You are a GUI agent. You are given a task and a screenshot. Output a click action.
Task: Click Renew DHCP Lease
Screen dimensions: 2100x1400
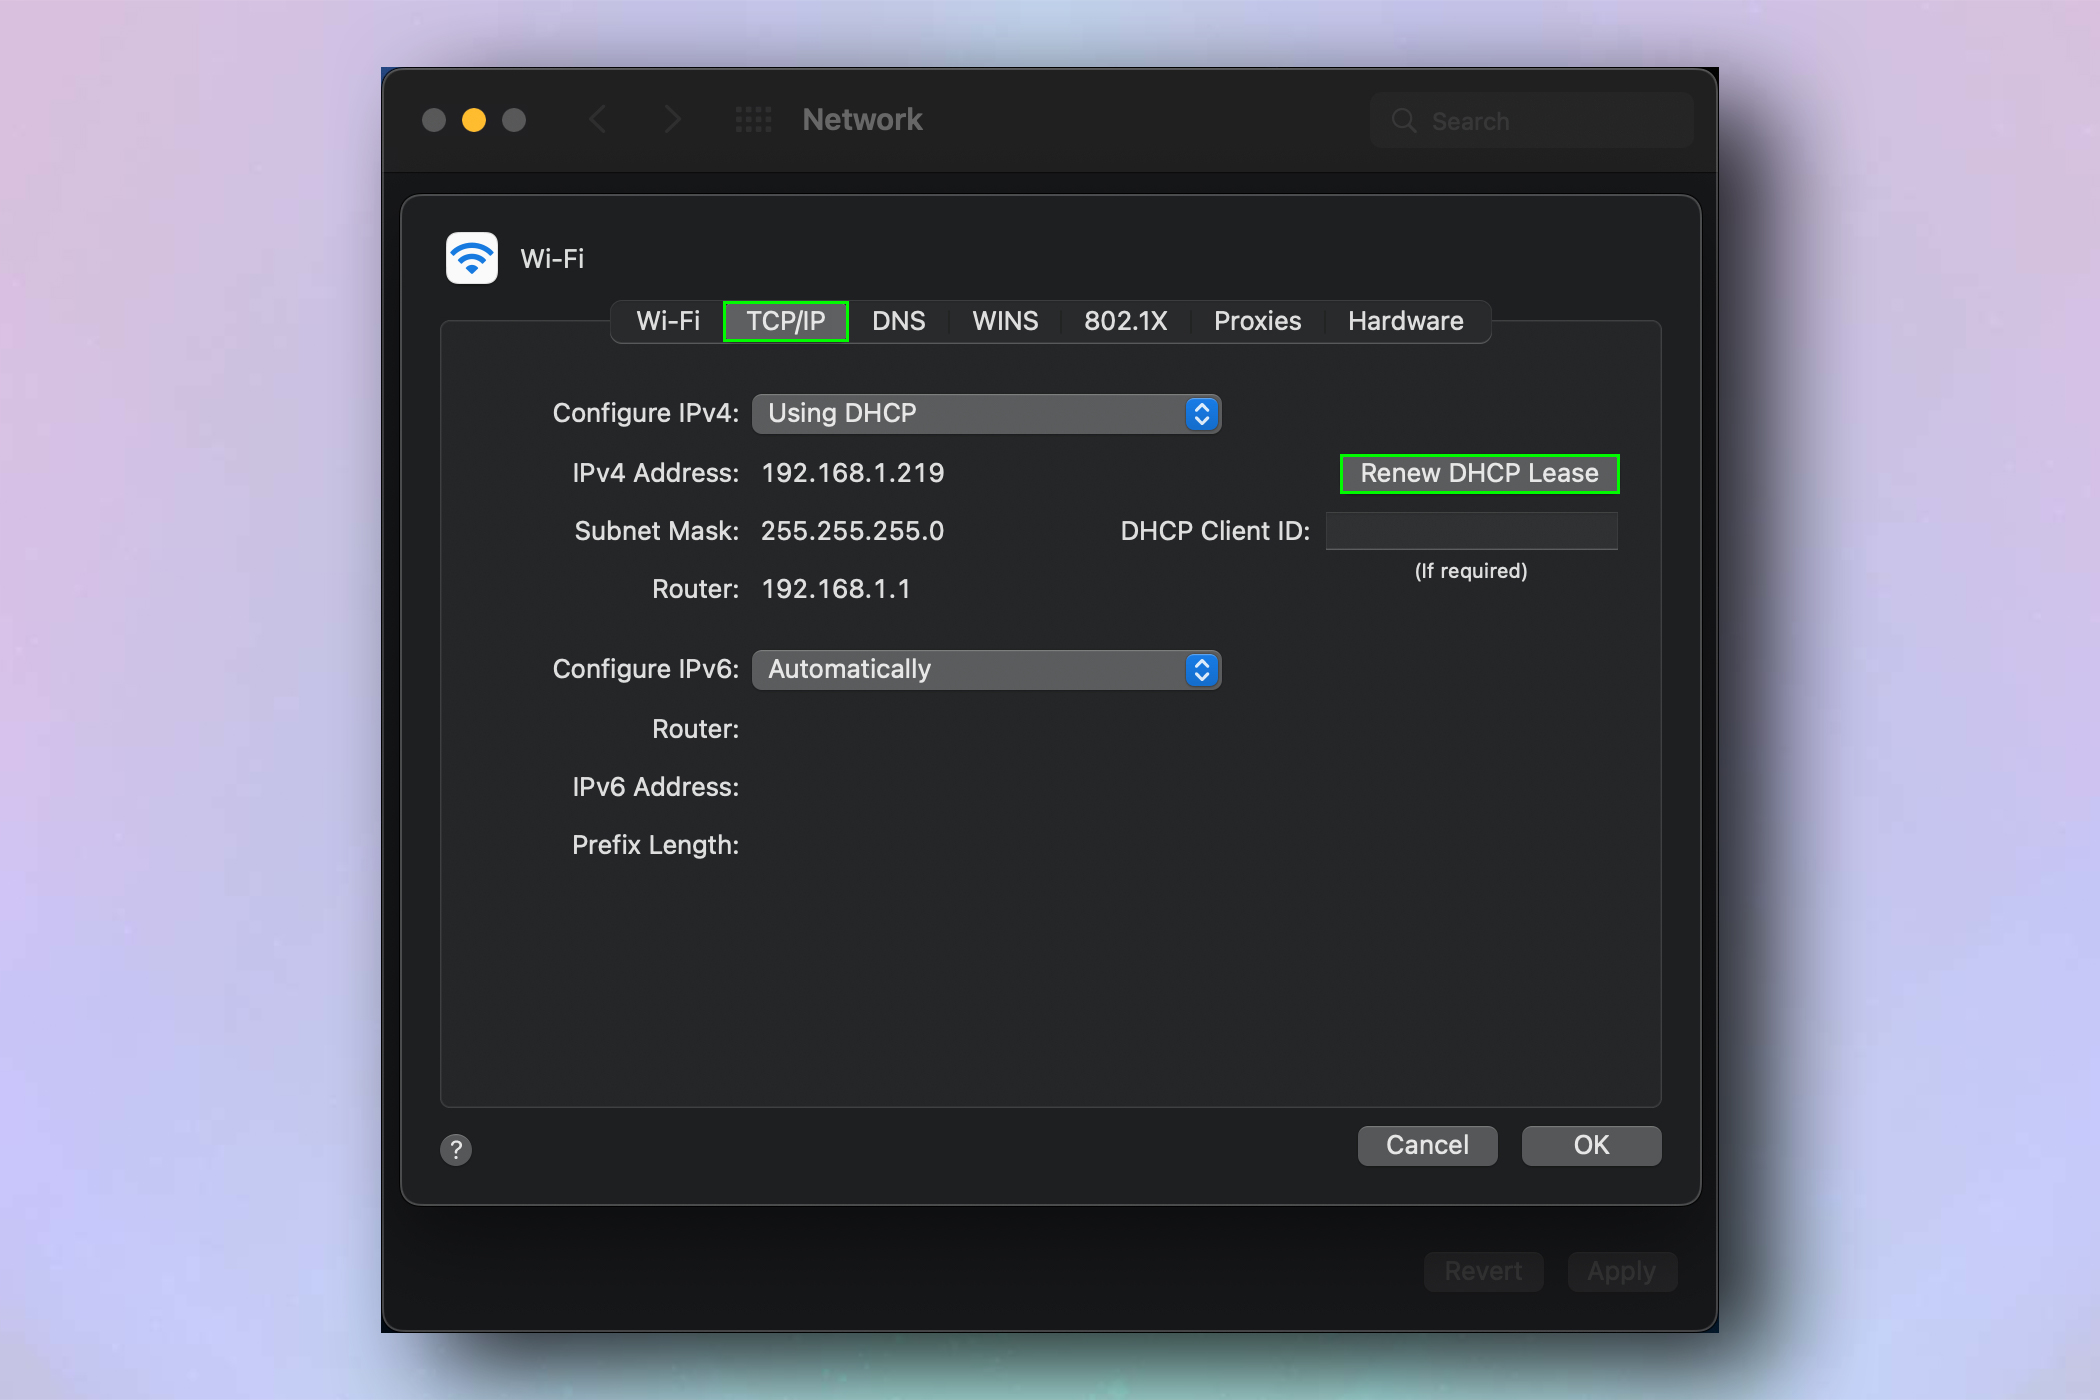(1479, 473)
